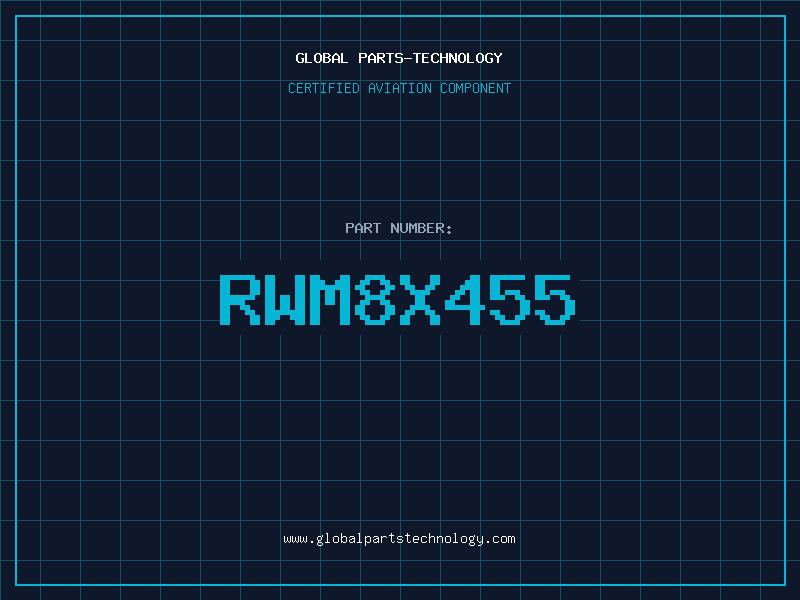Click the PART NUMBER: label
The height and width of the screenshot is (600, 800).
399,228
